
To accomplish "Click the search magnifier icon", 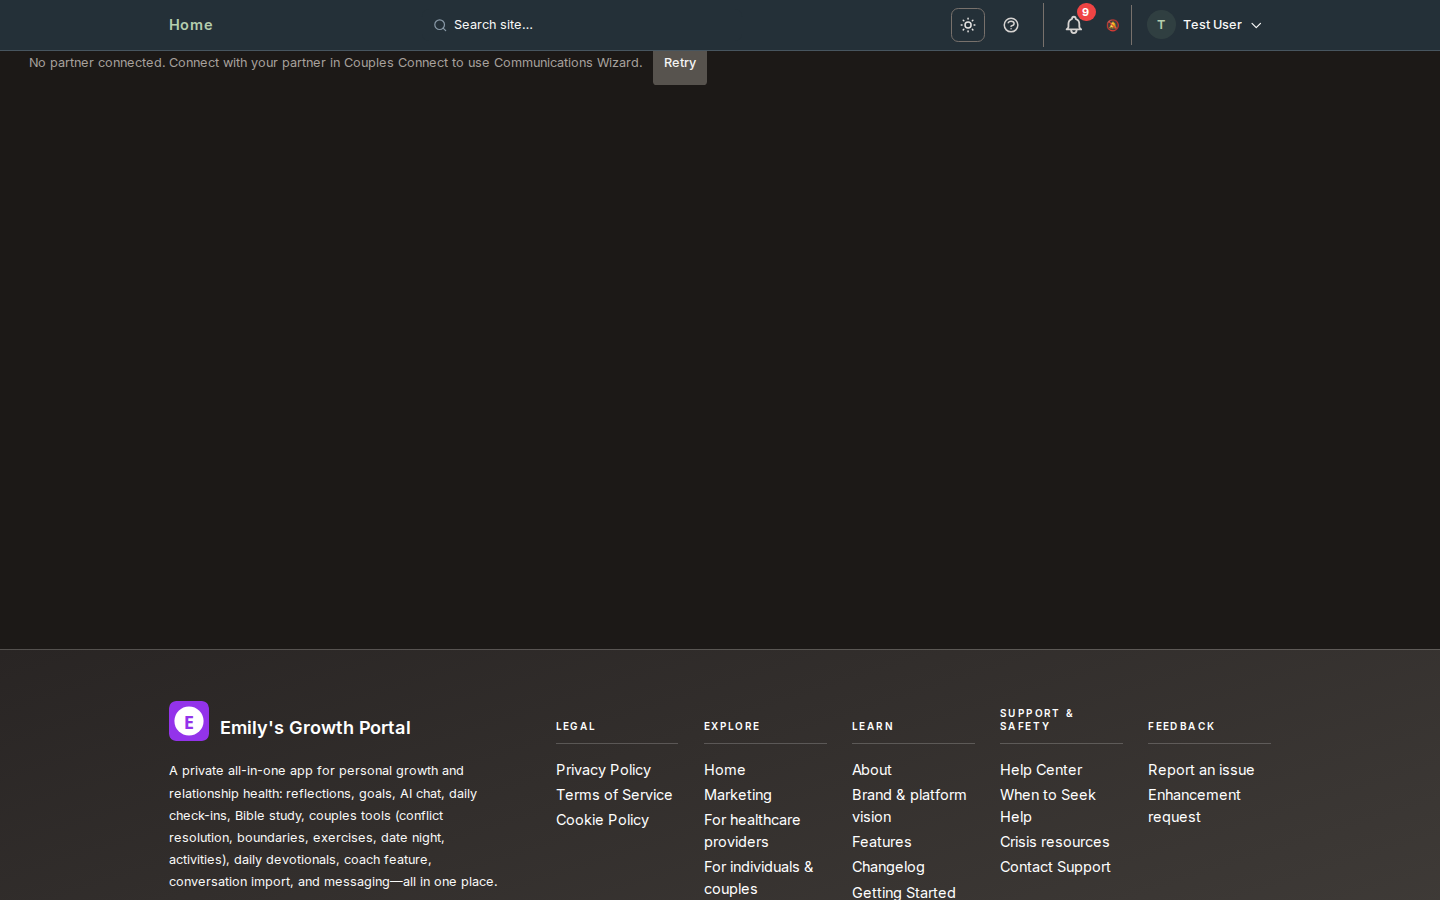I will (x=440, y=26).
